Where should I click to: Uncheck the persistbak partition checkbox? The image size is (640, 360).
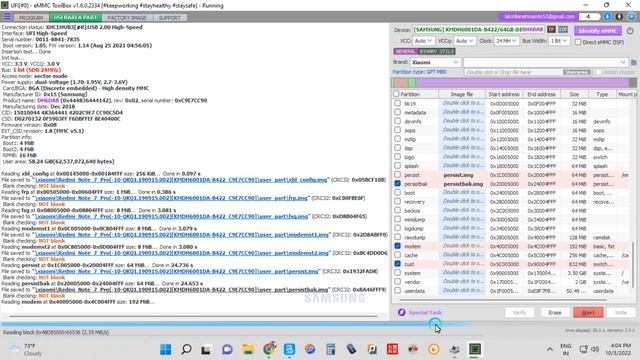click(x=398, y=184)
